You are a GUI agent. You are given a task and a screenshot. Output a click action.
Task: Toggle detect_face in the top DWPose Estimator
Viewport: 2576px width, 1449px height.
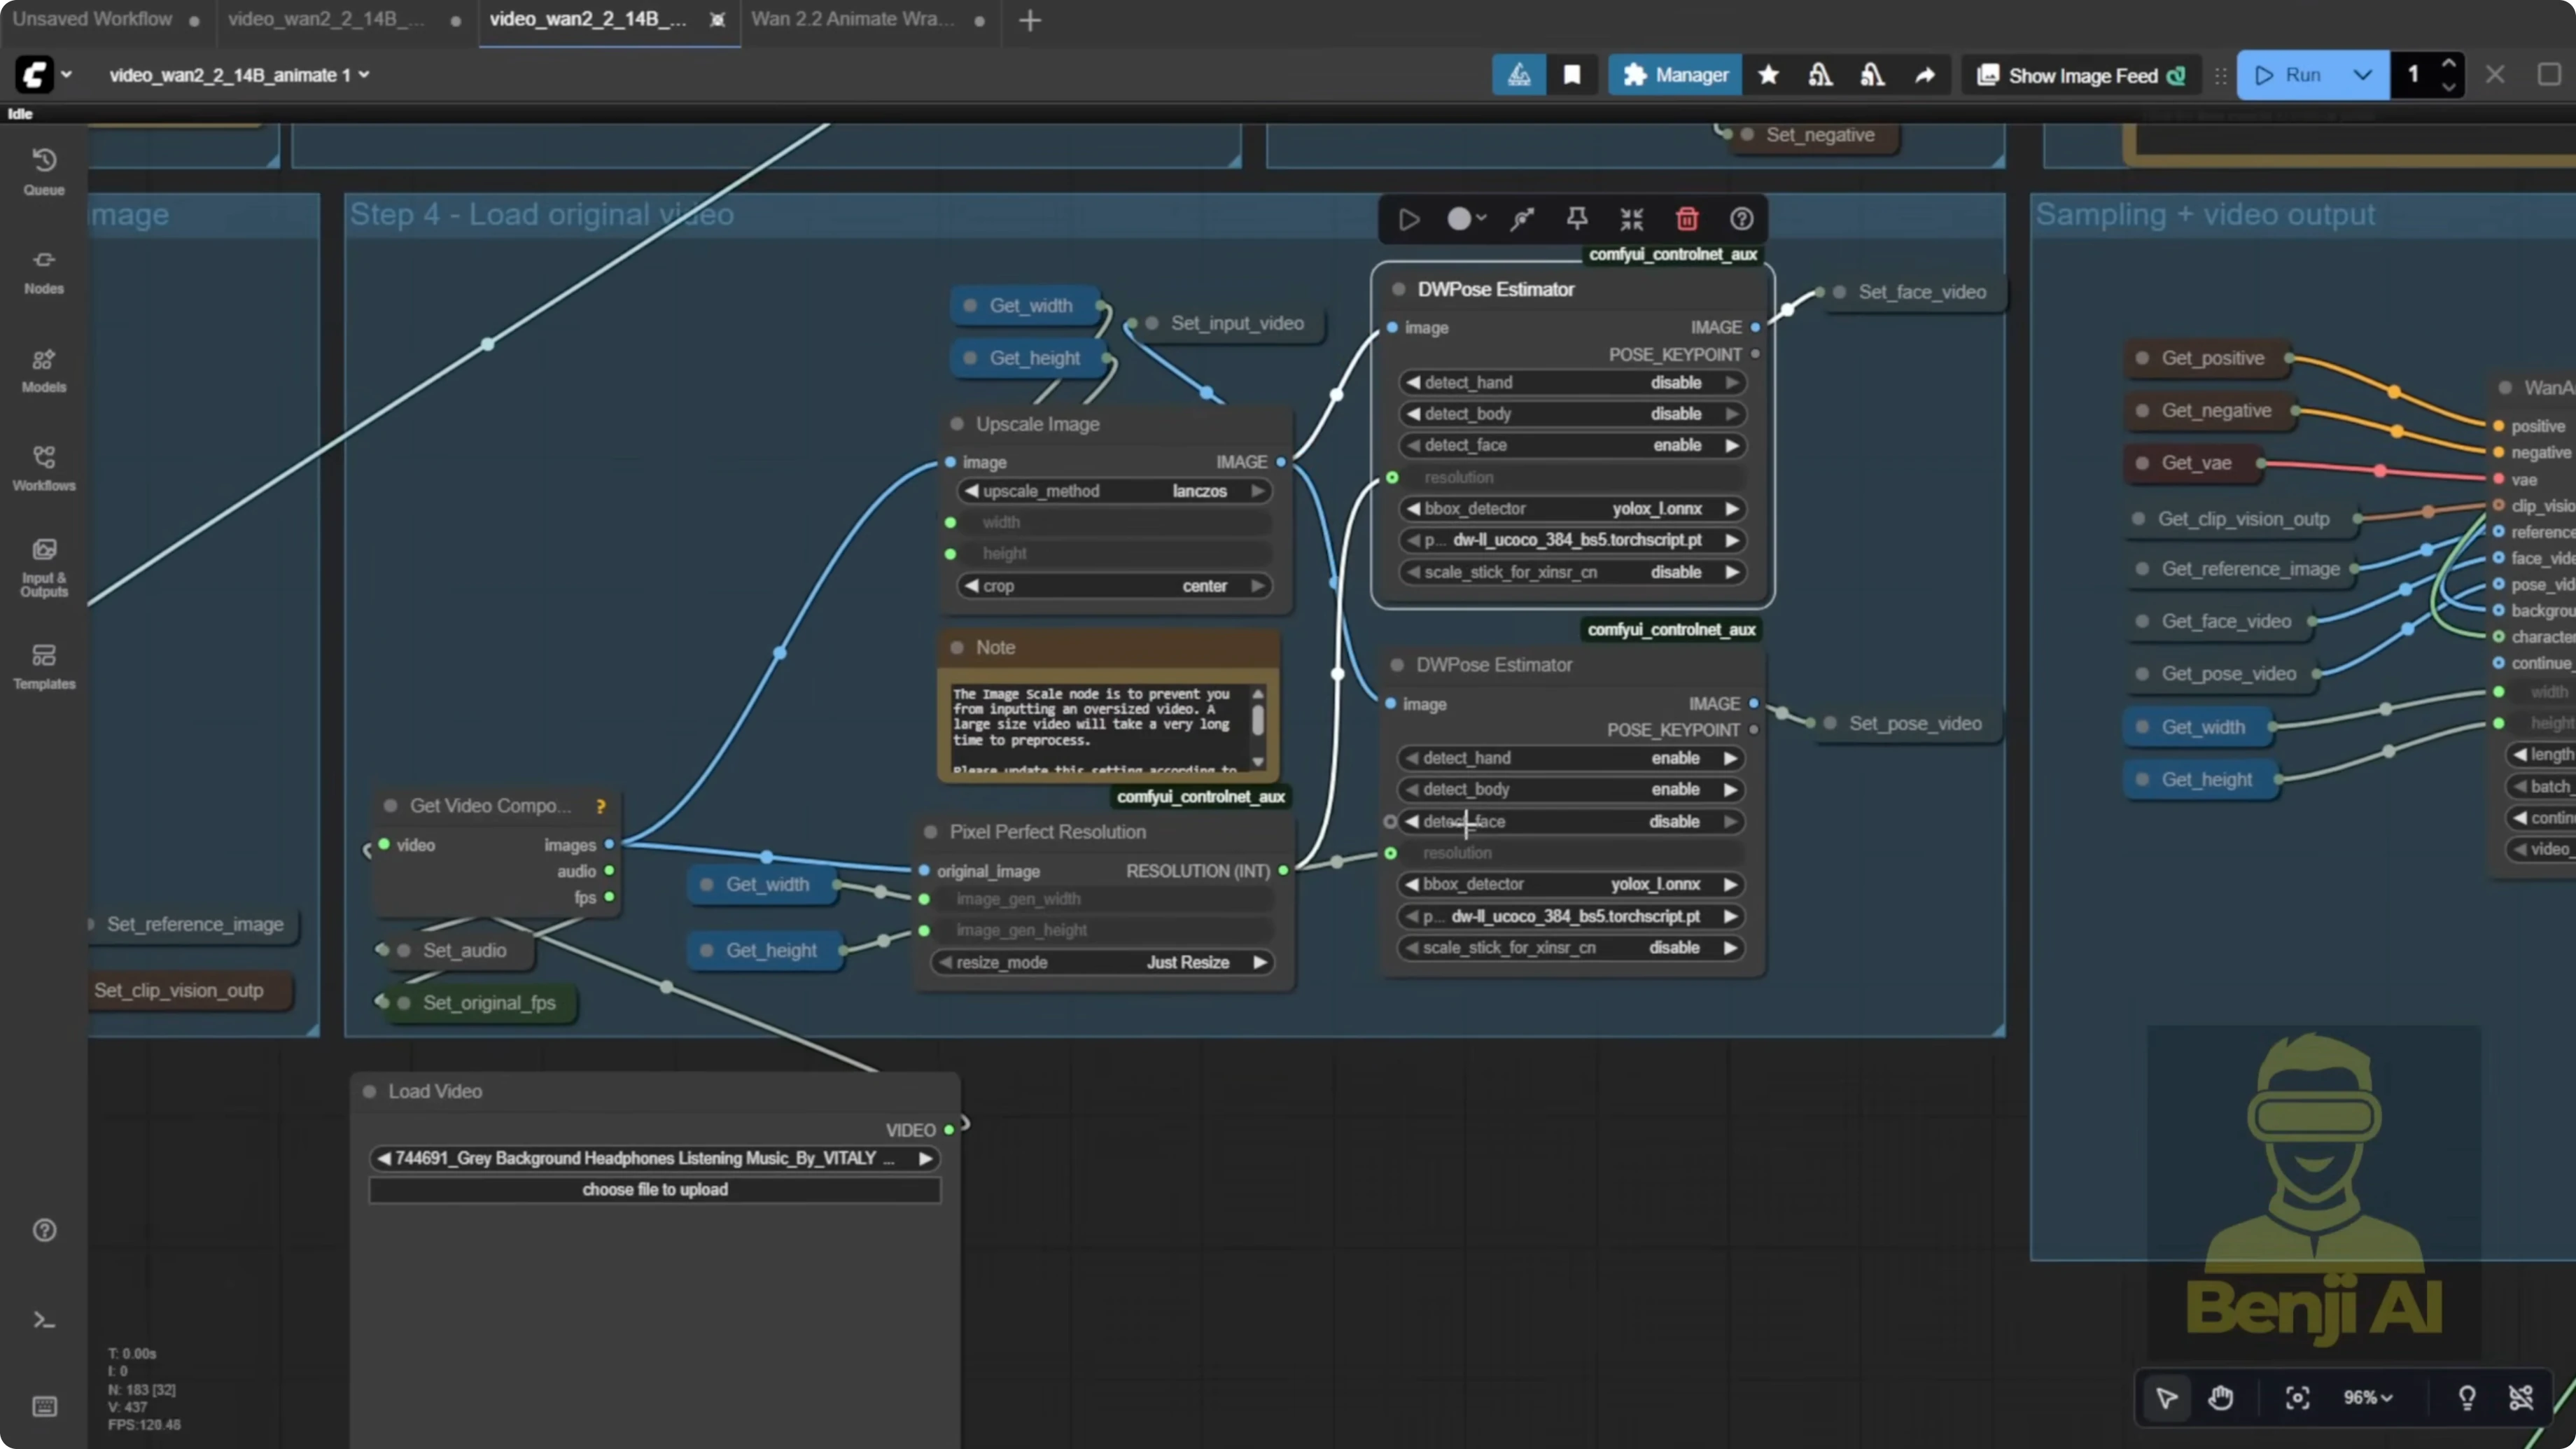[1571, 445]
